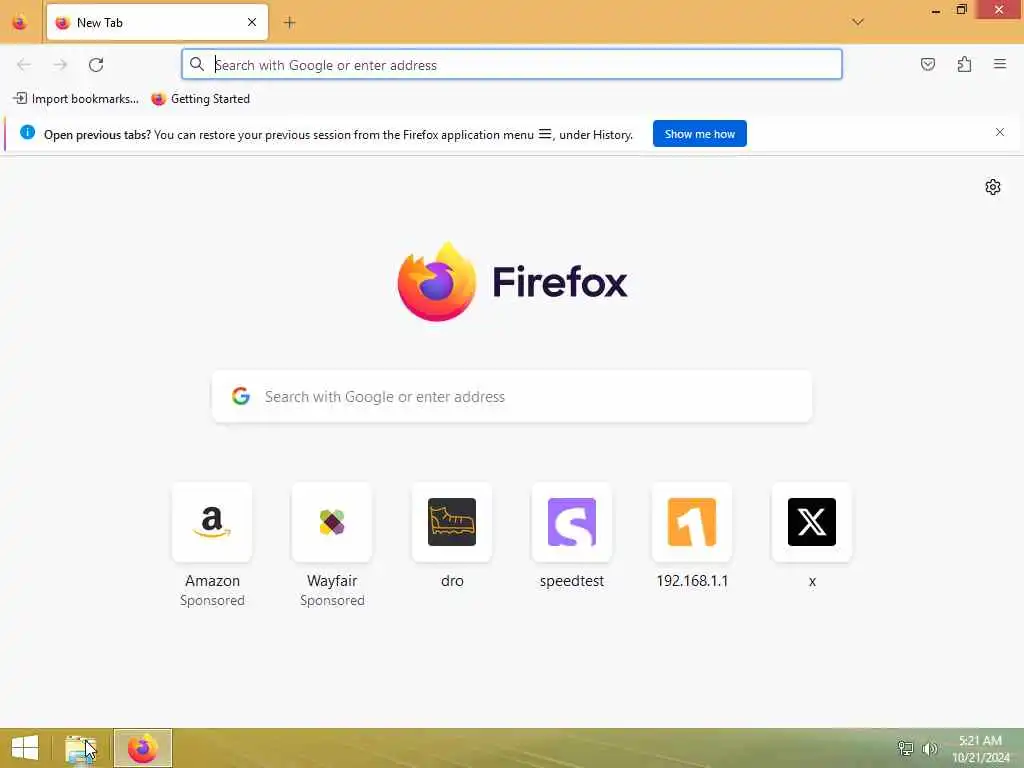Image resolution: width=1024 pixels, height=768 pixels.
Task: Open the 192.168.1.1 shortcut tile
Action: tap(692, 522)
